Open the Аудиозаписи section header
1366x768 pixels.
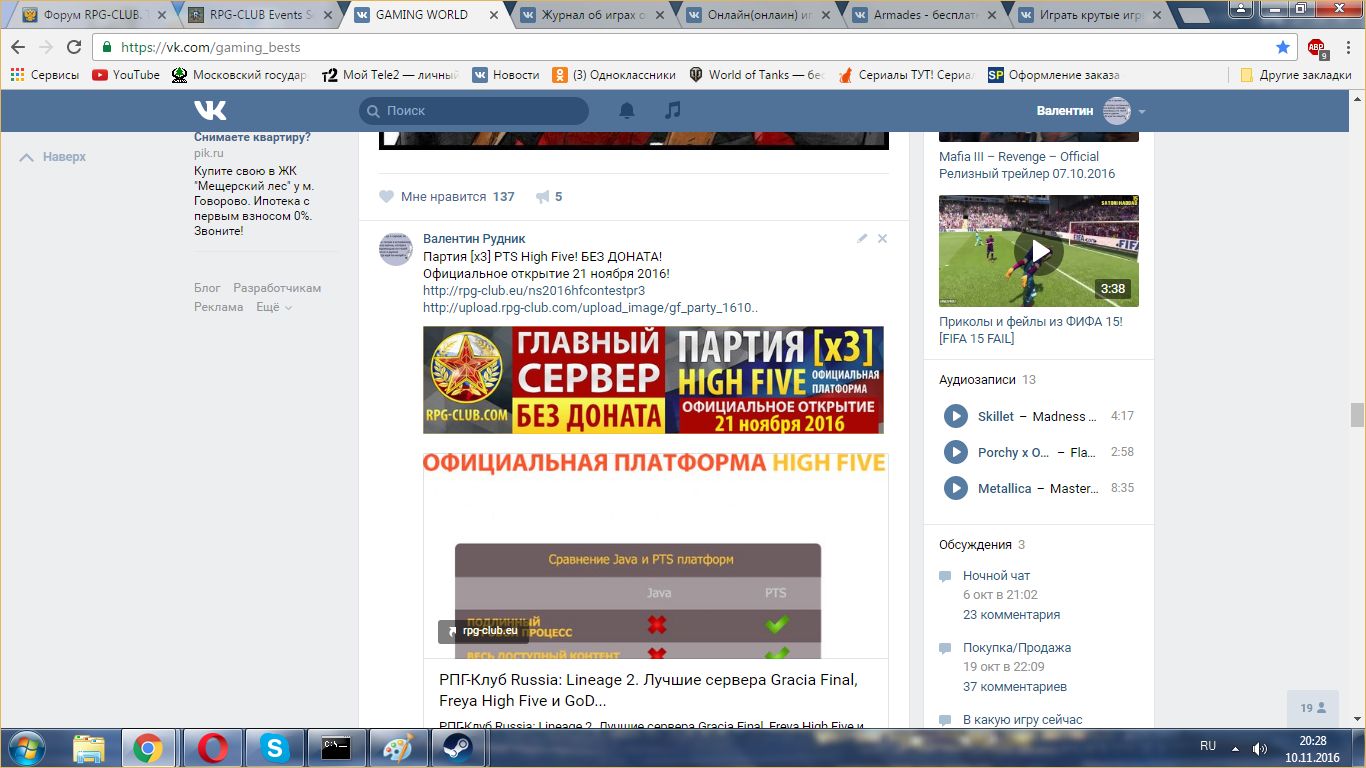pos(977,380)
